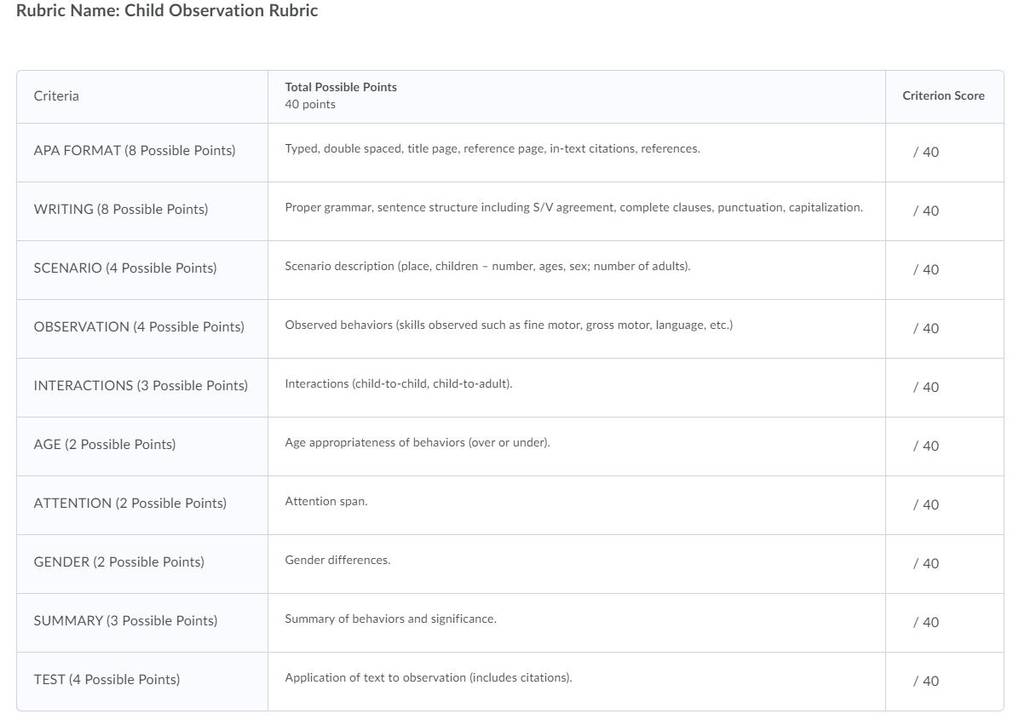Click the Criteria column header
Viewport: 1024px width, 724px height.
[x=56, y=95]
